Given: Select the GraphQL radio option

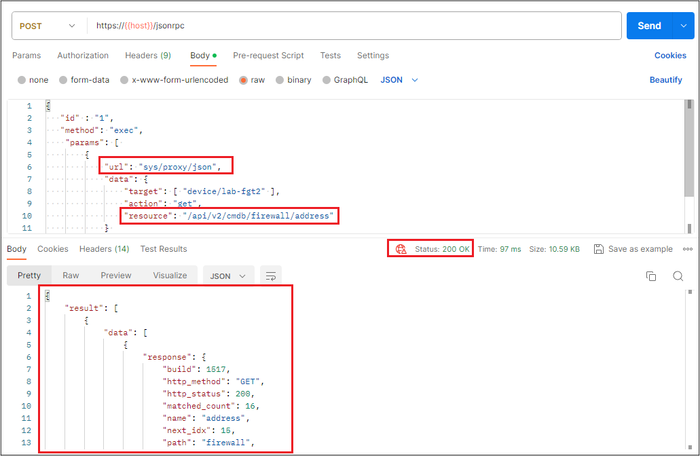Looking at the screenshot, I should (326, 80).
